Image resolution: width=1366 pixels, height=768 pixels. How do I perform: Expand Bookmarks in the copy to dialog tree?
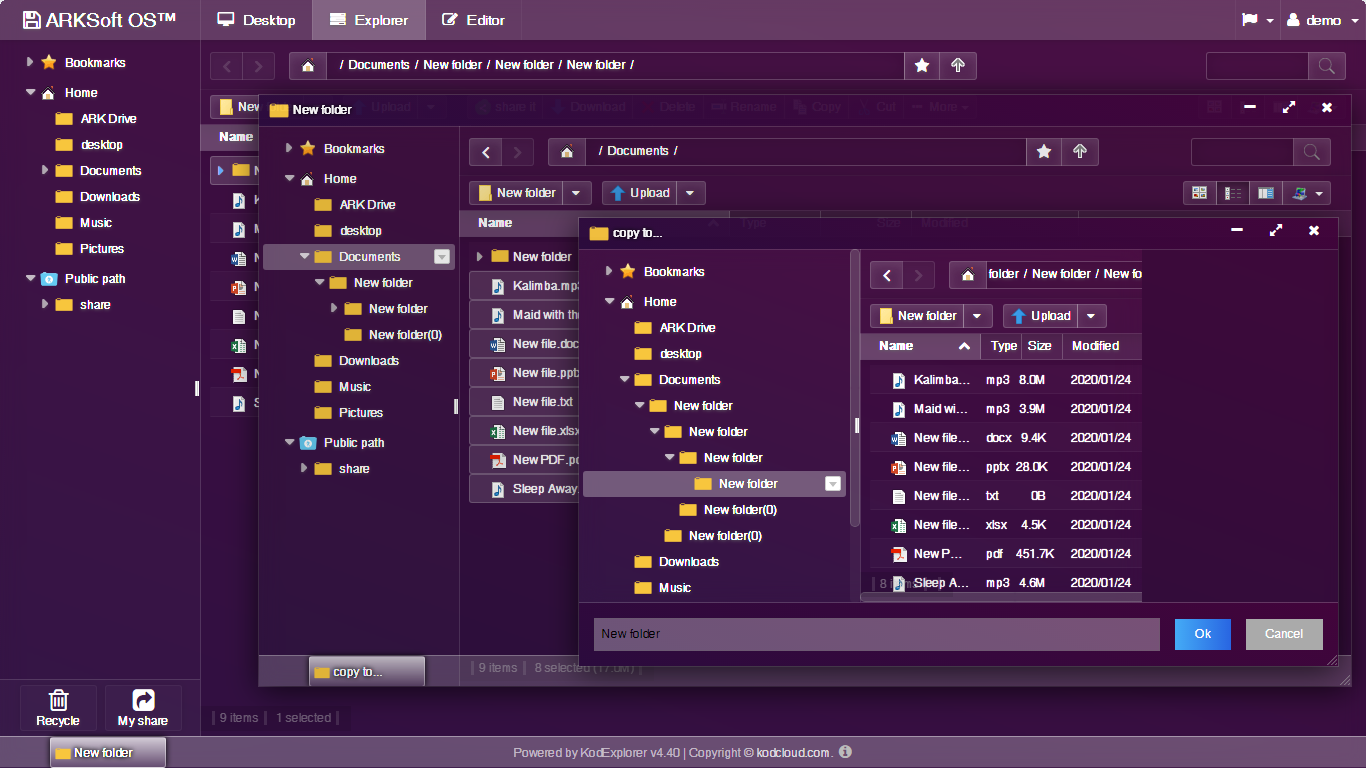coord(609,272)
